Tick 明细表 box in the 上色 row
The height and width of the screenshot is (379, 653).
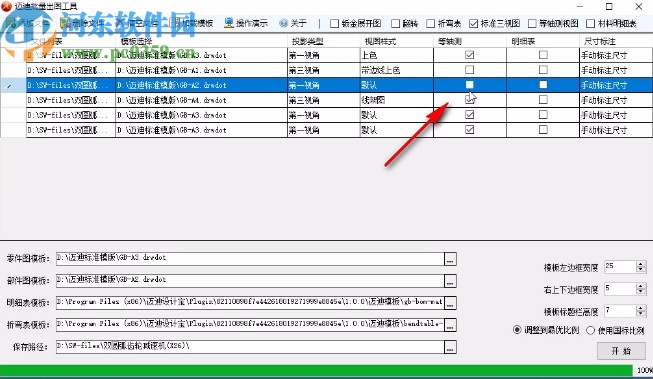click(543, 55)
